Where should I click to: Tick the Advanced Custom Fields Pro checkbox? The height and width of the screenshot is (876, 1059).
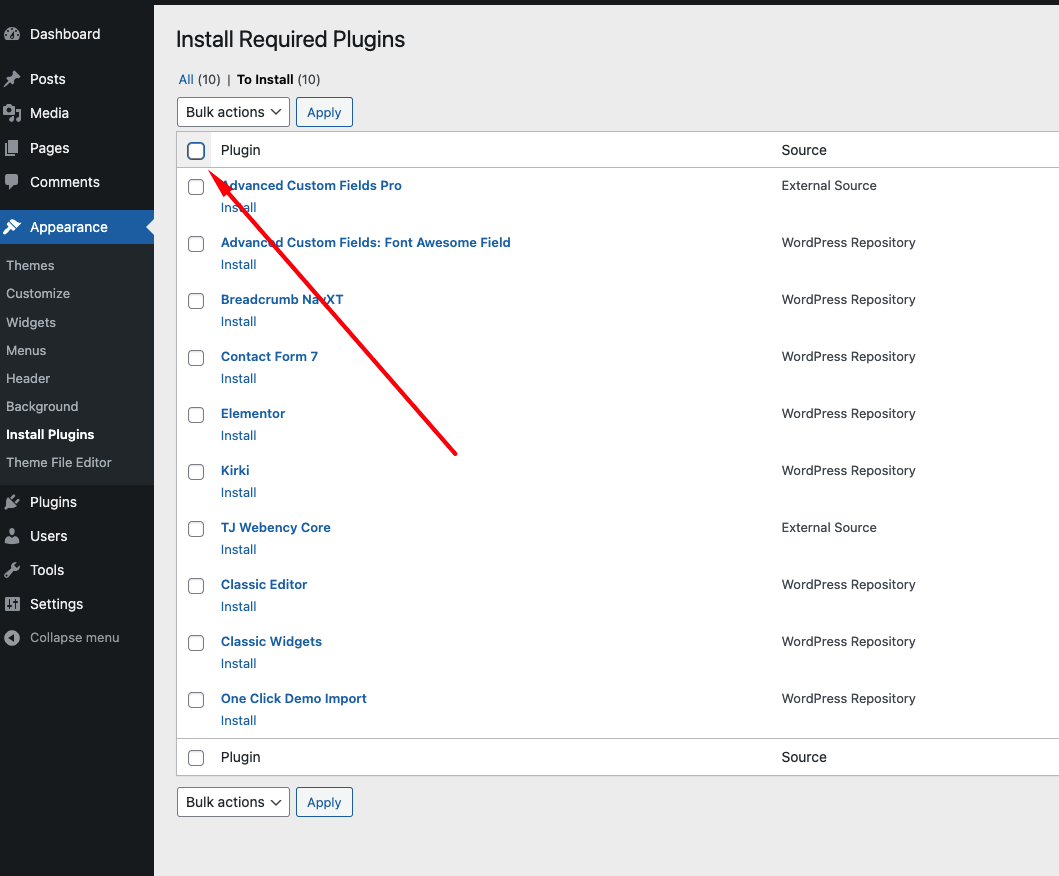click(x=196, y=187)
